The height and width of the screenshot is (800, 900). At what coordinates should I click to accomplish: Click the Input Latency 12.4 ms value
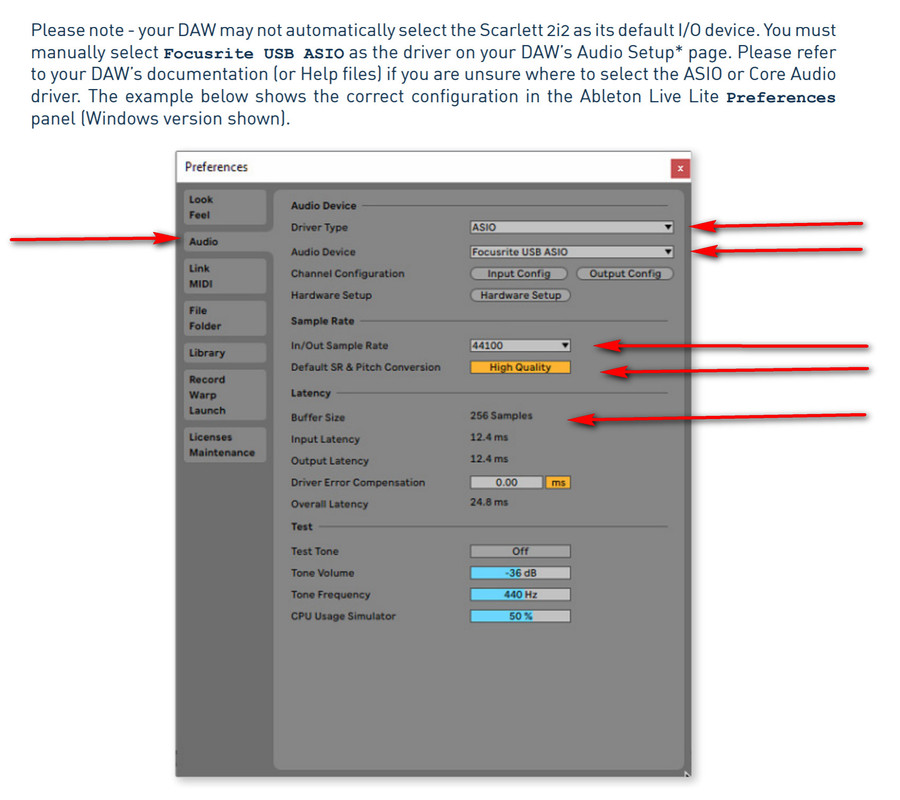click(x=489, y=437)
